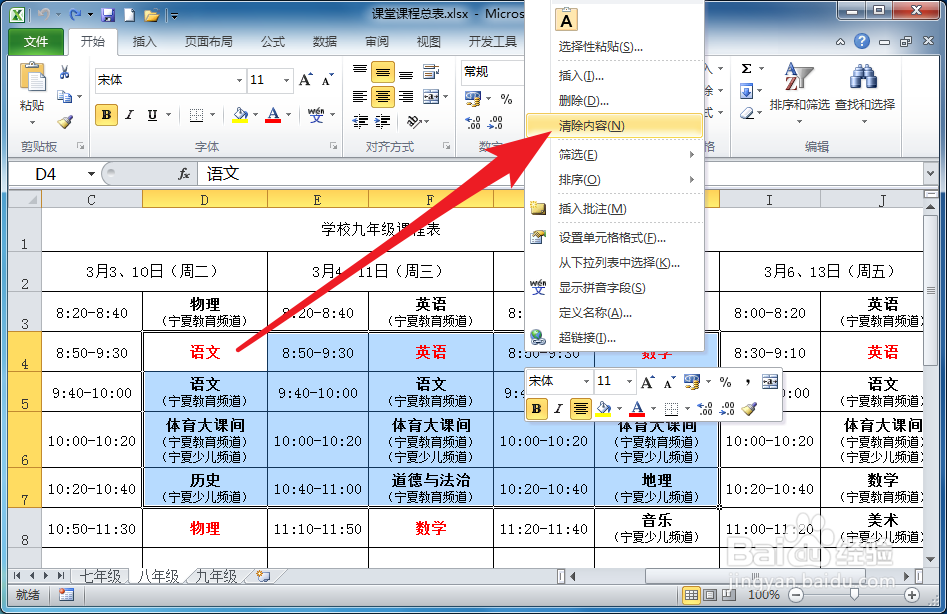Open the 宋体 font name dropdown
Viewport: 947px width, 614px height.
pos(237,80)
